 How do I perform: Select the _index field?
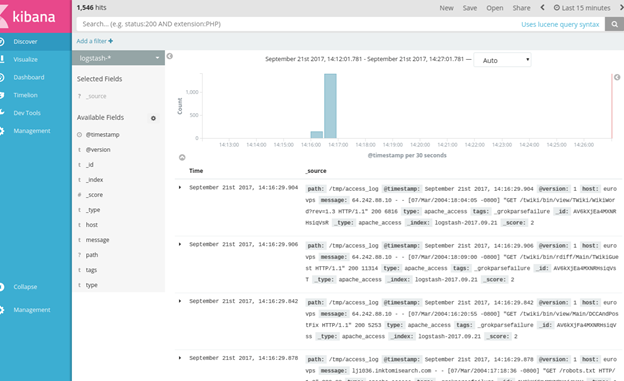click(x=94, y=180)
